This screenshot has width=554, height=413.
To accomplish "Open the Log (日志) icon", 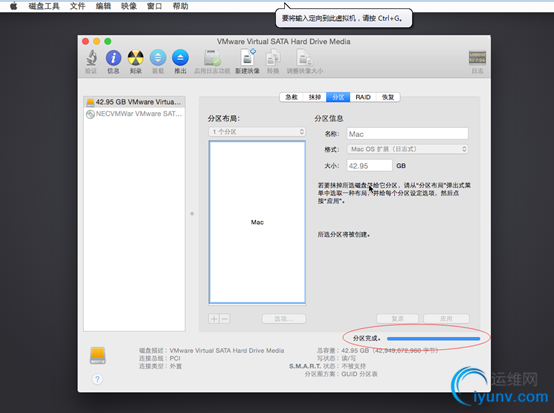I will coord(477,58).
